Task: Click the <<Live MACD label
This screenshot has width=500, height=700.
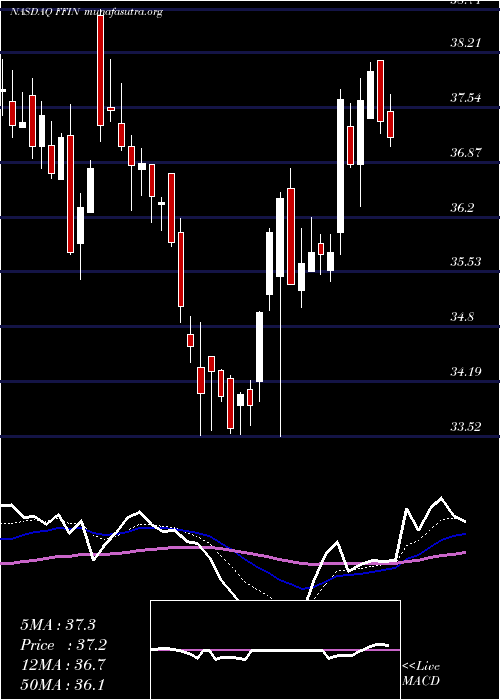Action: 421,674
